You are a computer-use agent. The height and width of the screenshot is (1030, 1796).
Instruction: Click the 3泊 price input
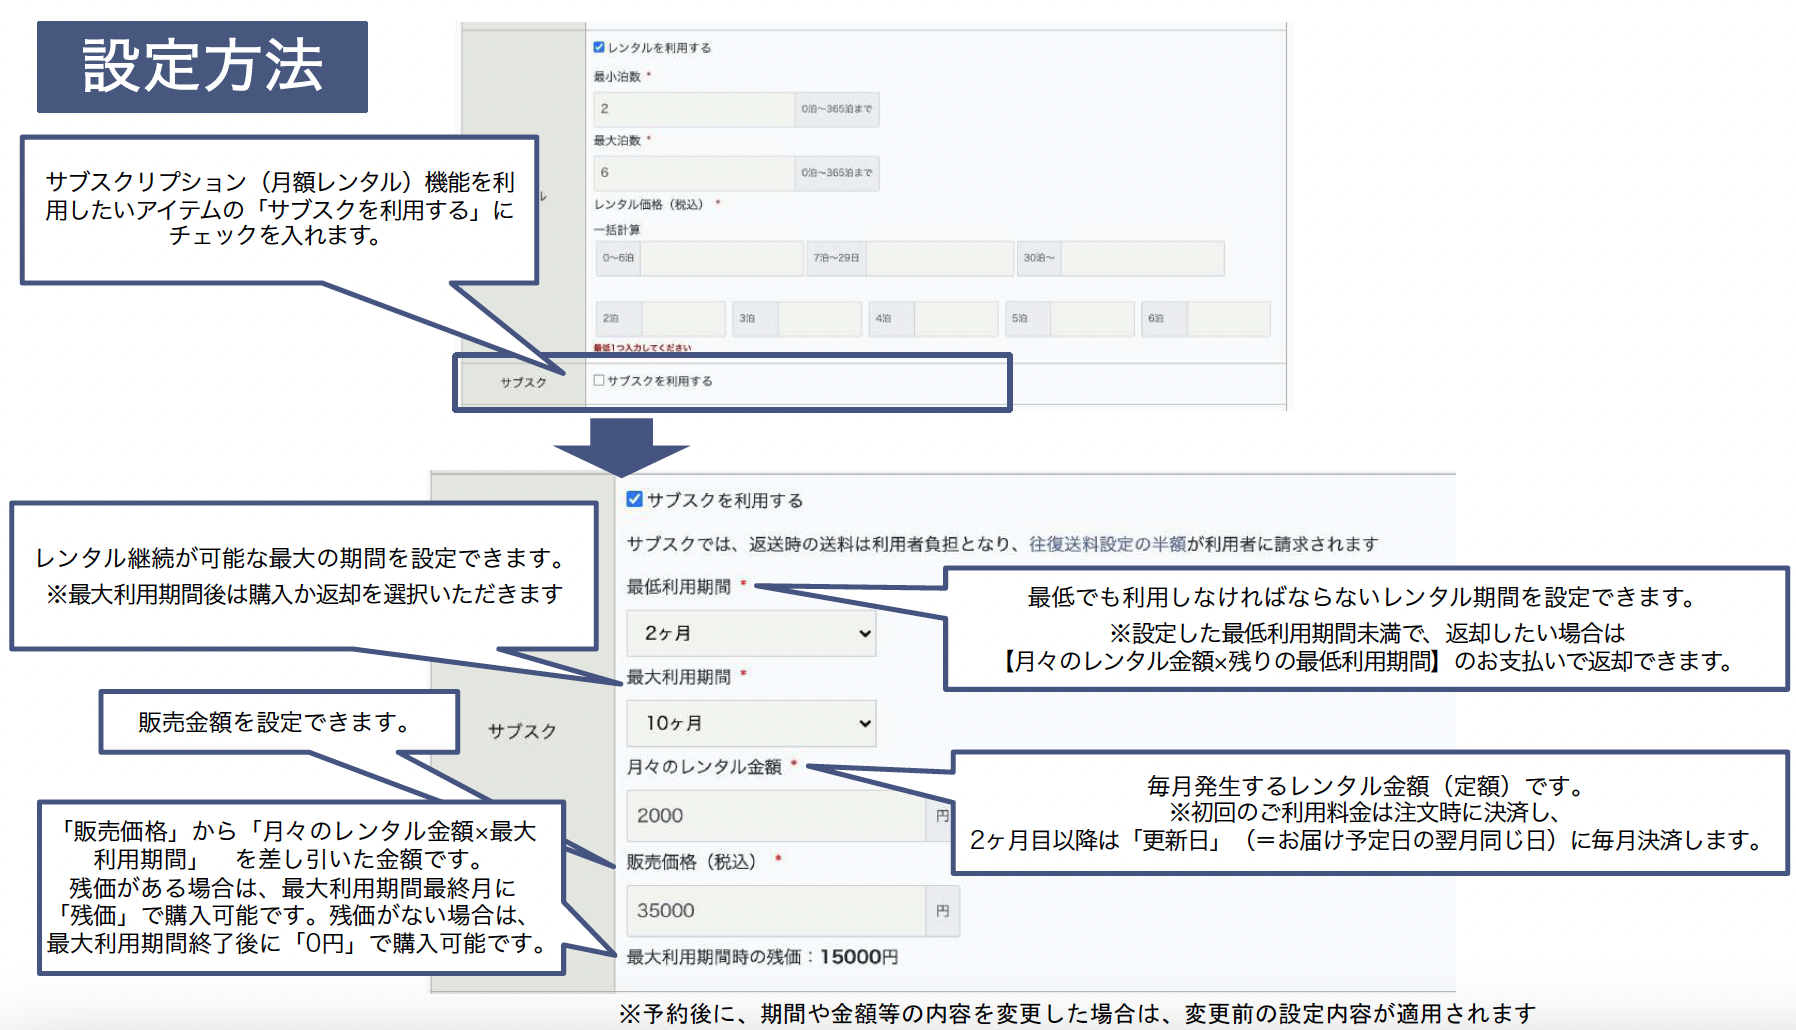pyautogui.click(x=819, y=319)
